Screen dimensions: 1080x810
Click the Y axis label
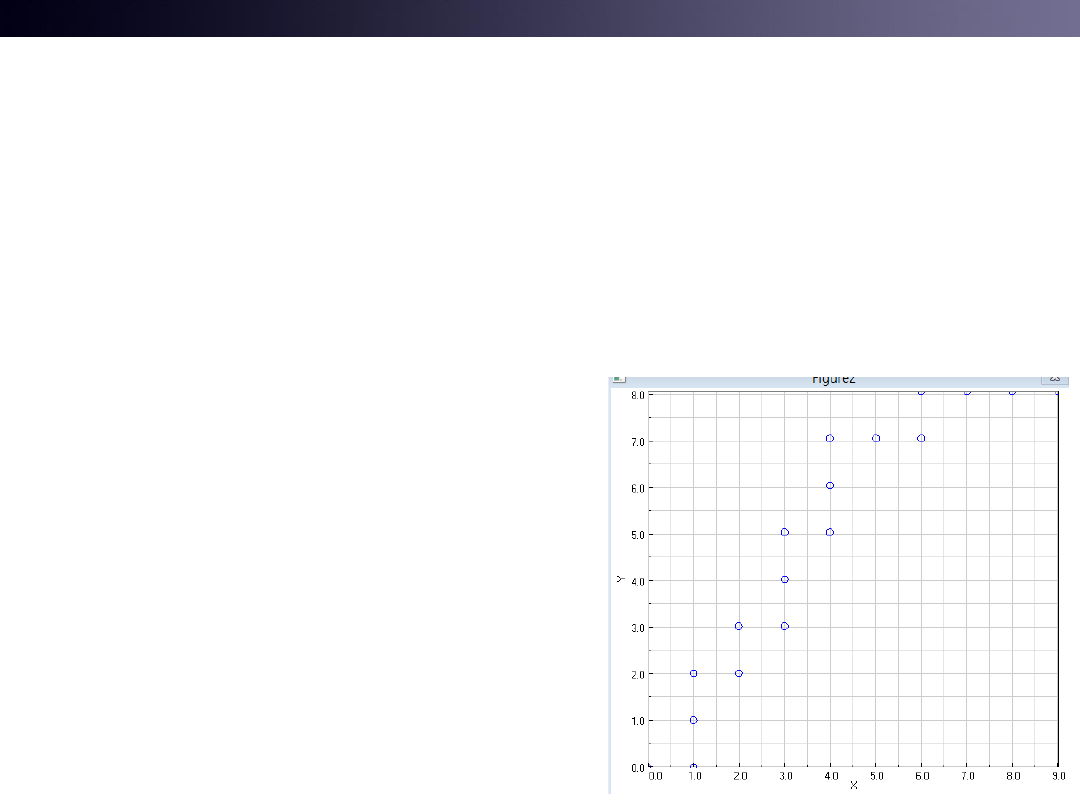[621, 579]
